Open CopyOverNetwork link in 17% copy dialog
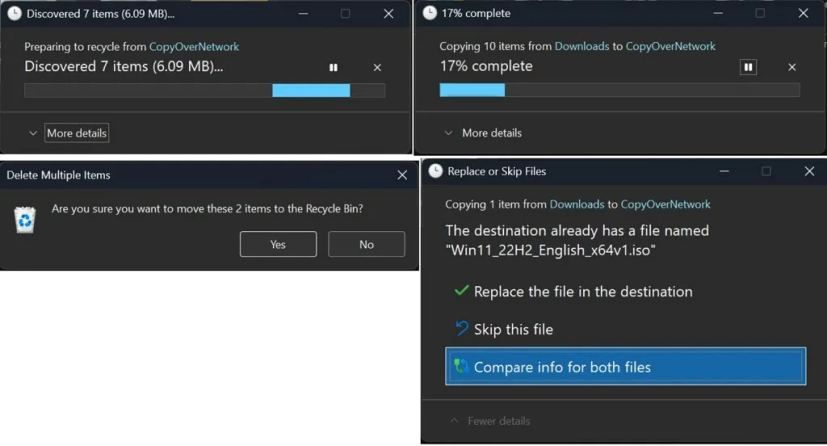The width and height of the screenshot is (827, 446). click(670, 46)
